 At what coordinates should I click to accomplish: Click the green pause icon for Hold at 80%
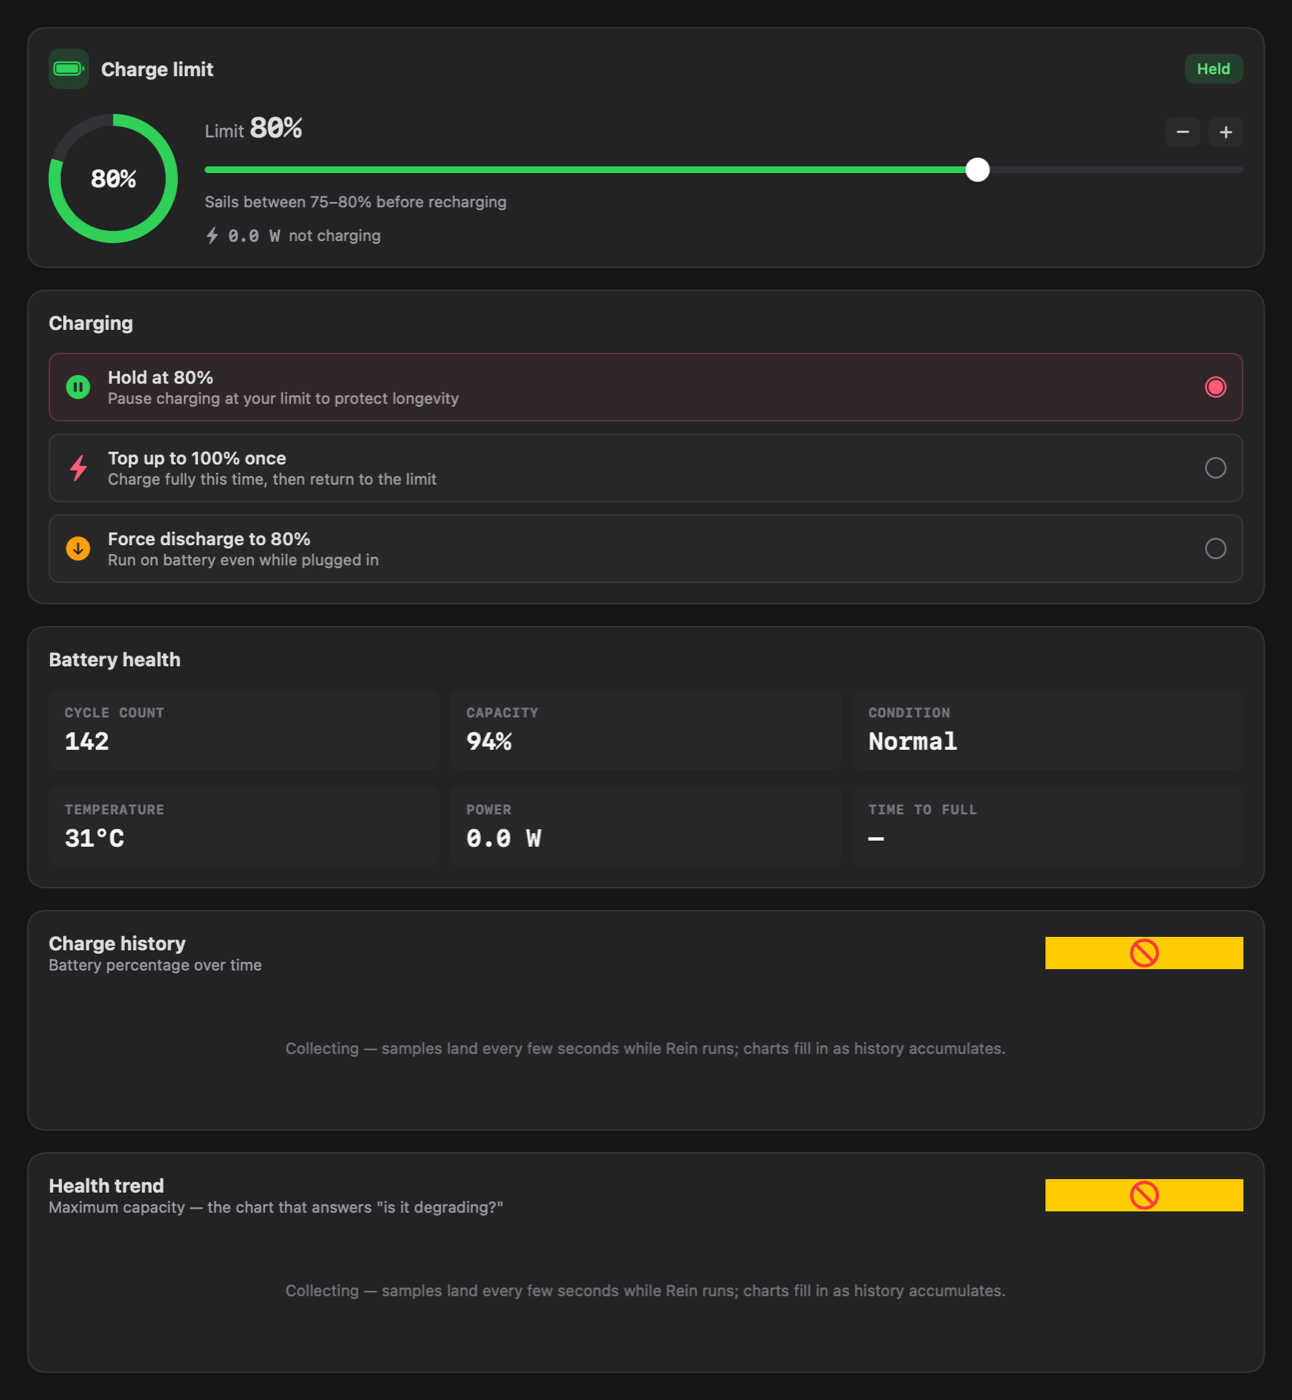(78, 387)
